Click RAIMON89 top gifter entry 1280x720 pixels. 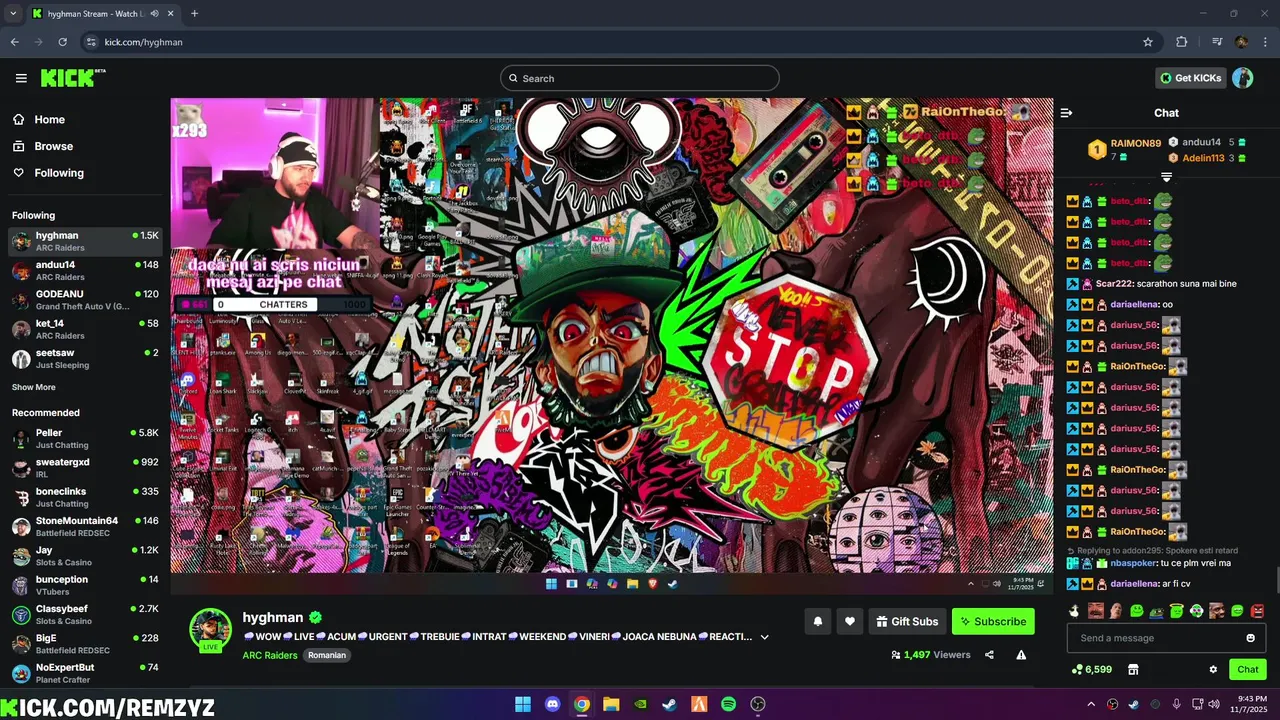coord(1125,150)
